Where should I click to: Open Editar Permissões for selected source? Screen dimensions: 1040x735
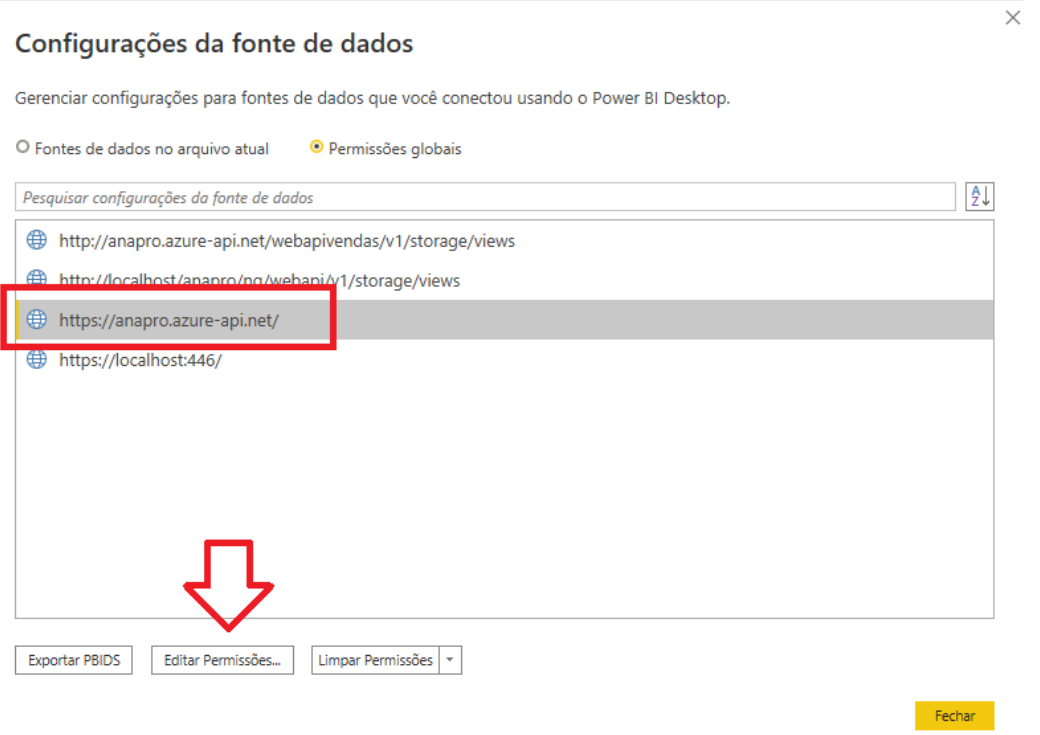222,660
